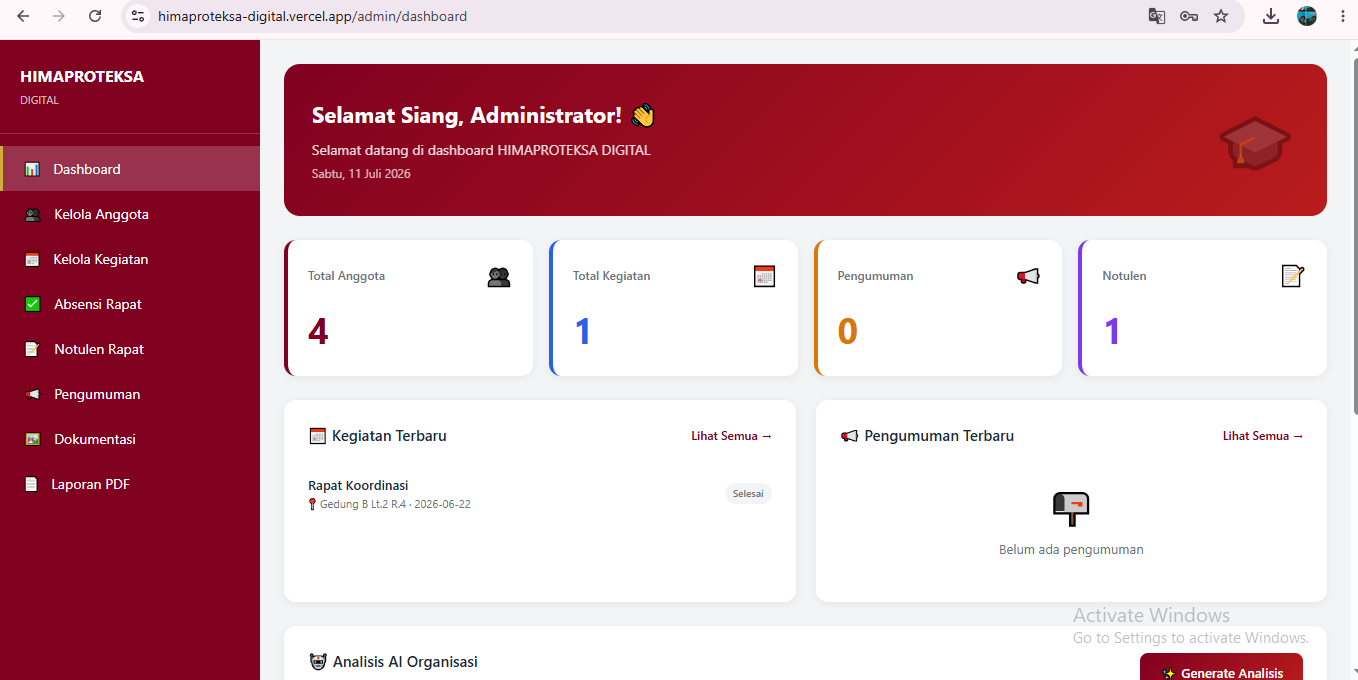Click the Dokumentasi picture icon
The image size is (1358, 680).
[32, 439]
